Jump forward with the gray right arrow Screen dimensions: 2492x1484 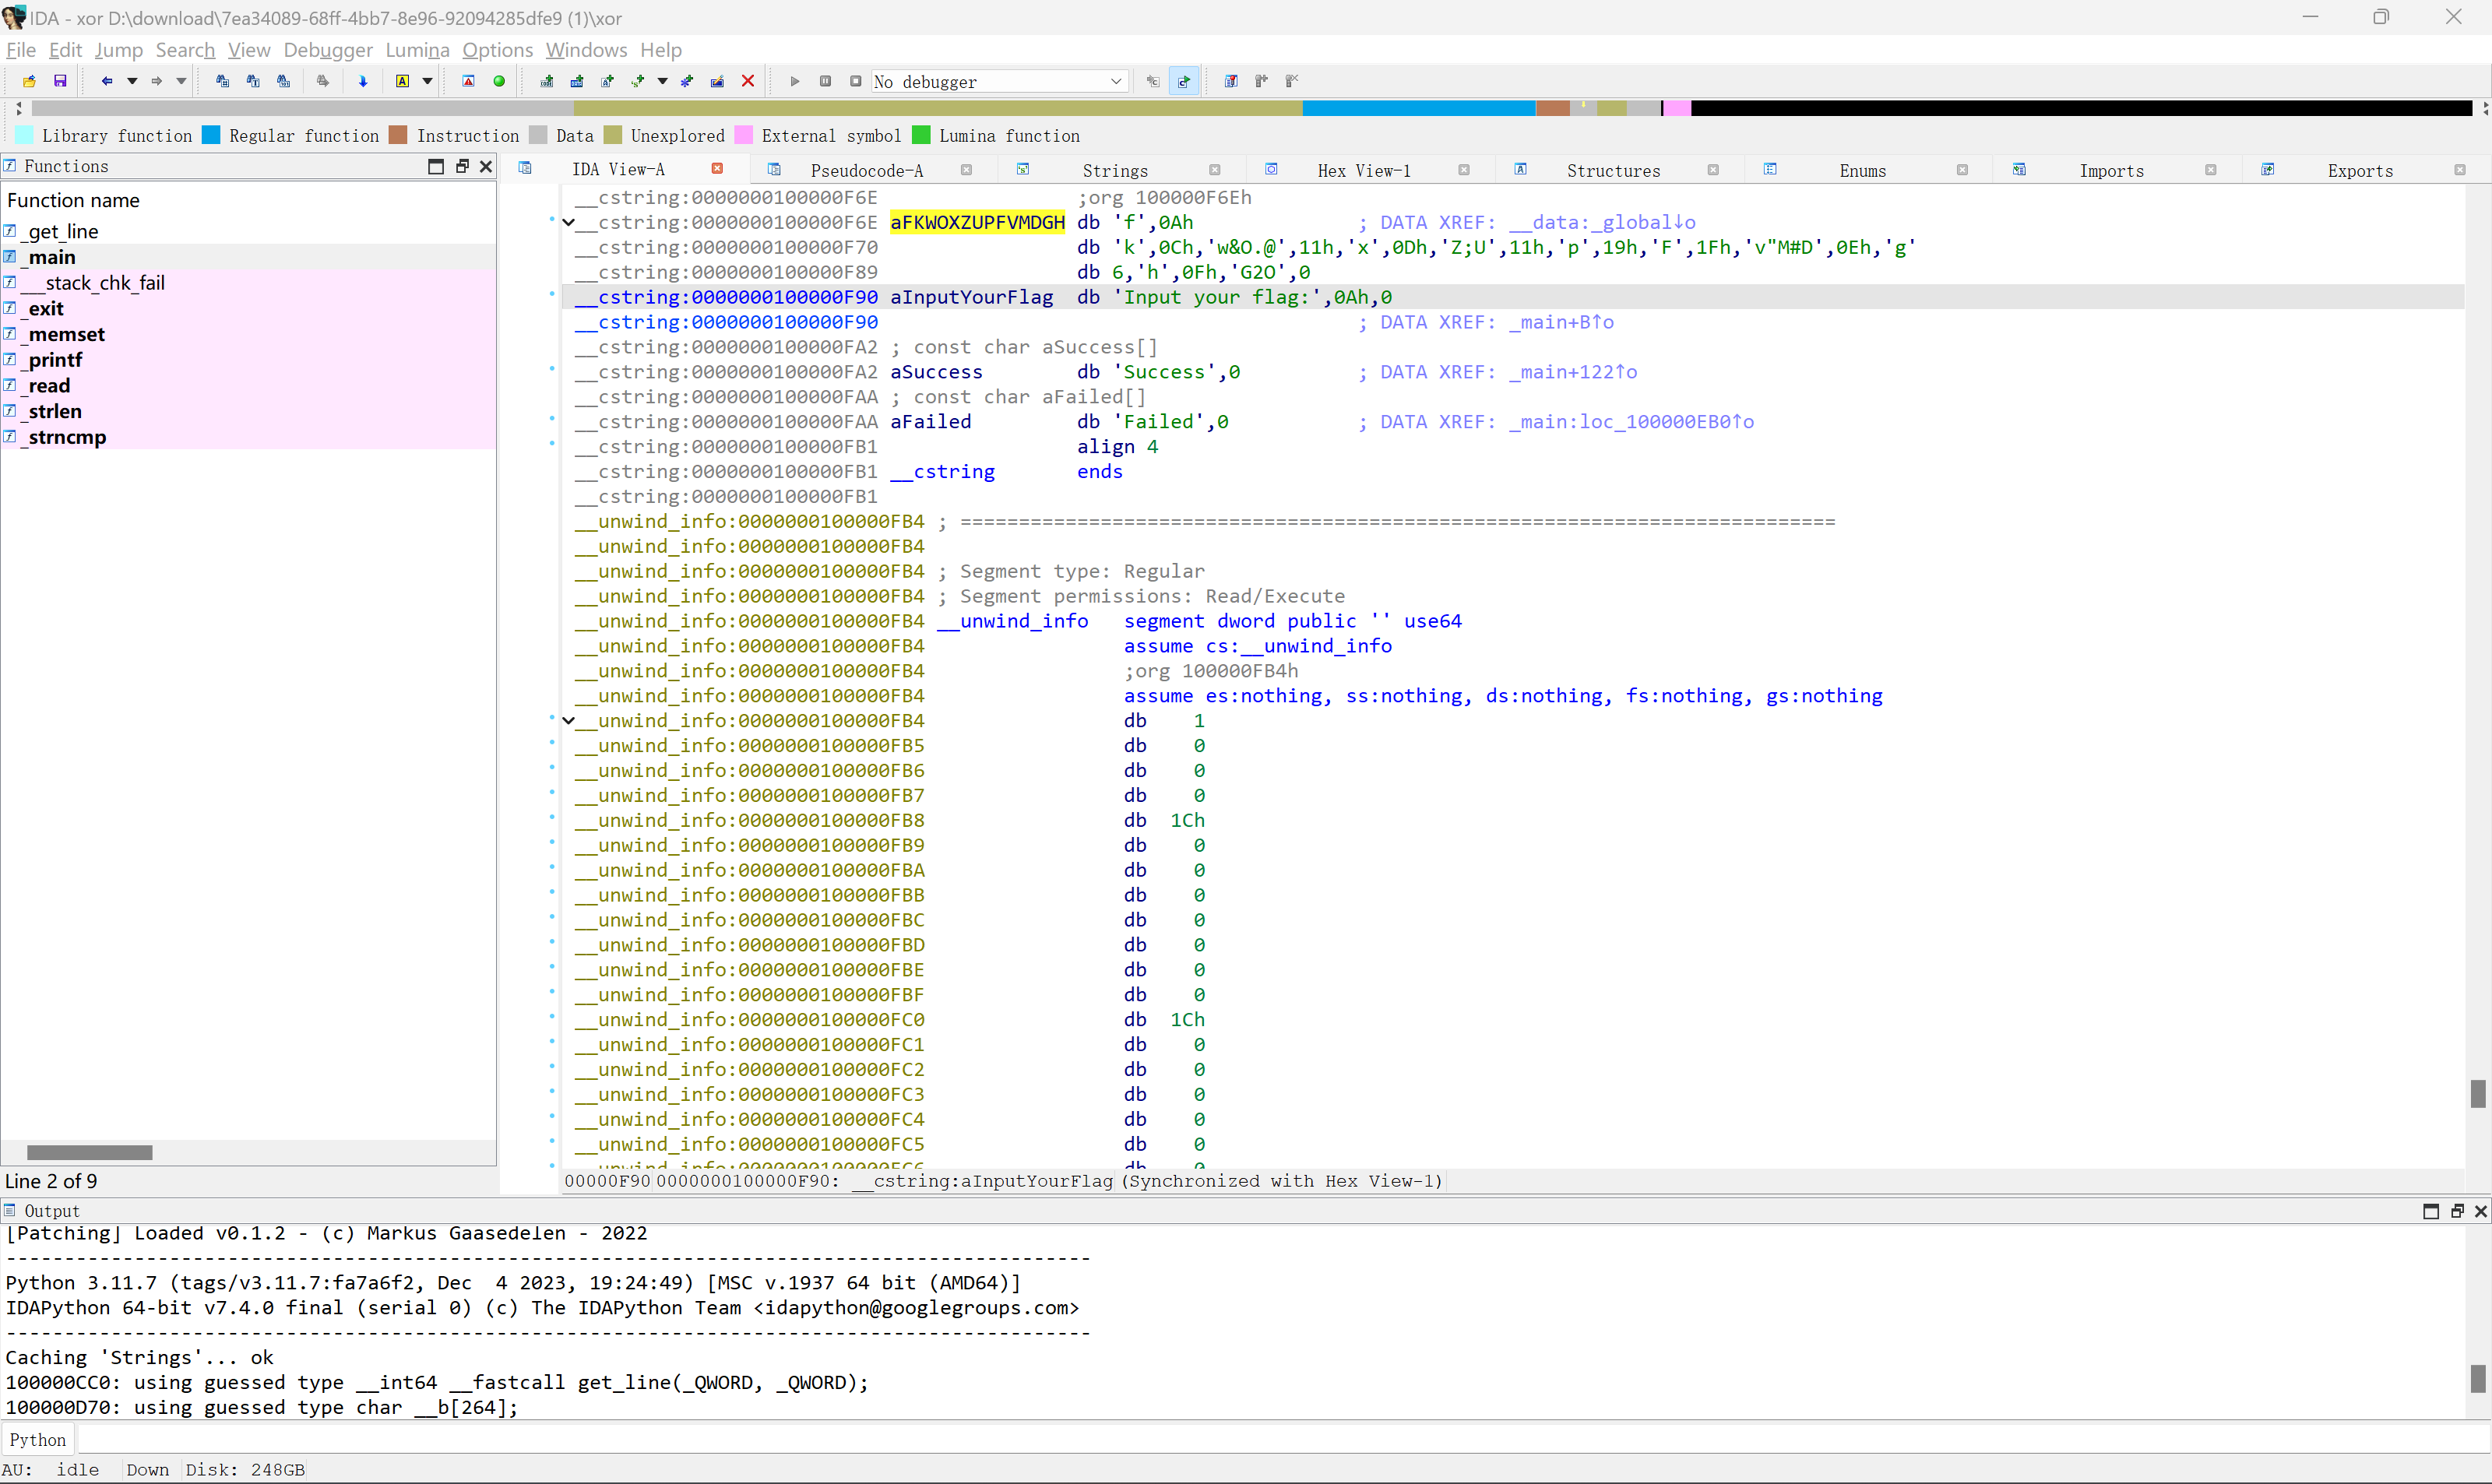[x=157, y=81]
